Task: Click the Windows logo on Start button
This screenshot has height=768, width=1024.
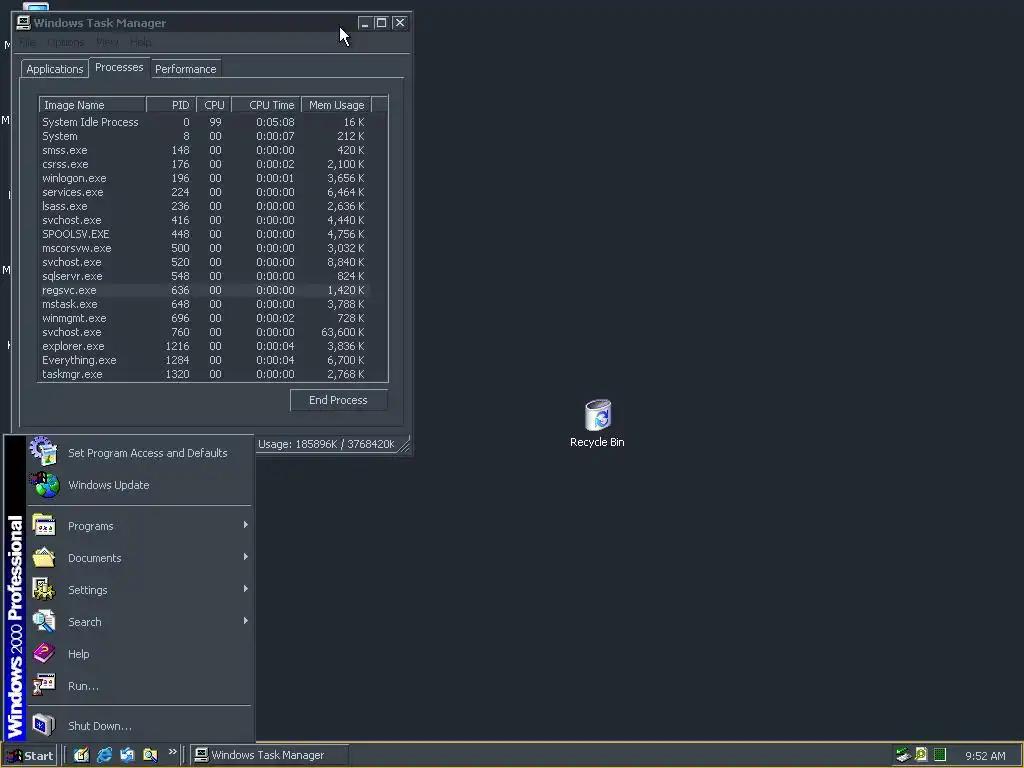Action: tap(14, 756)
